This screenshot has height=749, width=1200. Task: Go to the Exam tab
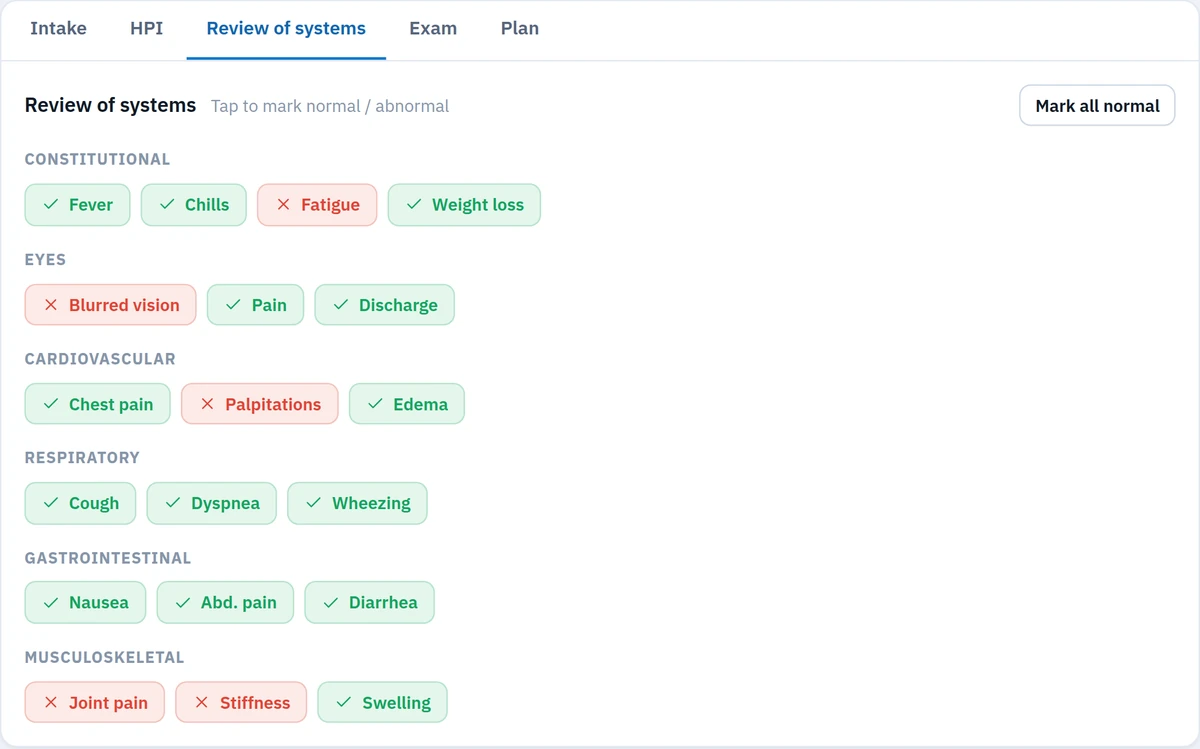tap(433, 28)
